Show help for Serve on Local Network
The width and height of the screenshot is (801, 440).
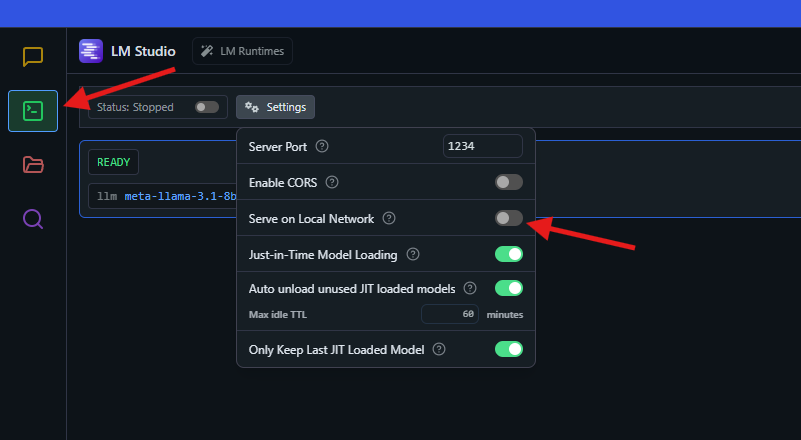[389, 218]
